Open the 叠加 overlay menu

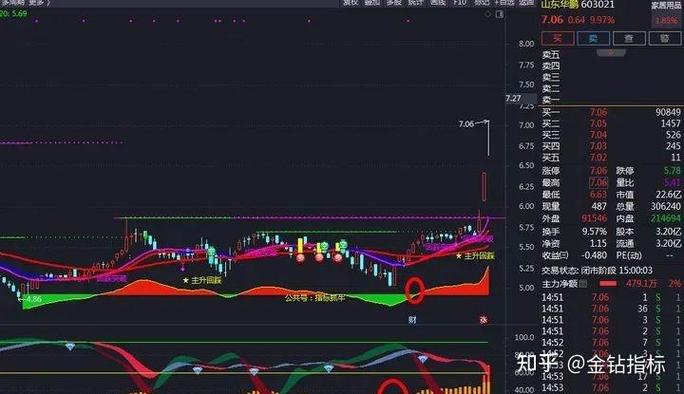click(372, 3)
